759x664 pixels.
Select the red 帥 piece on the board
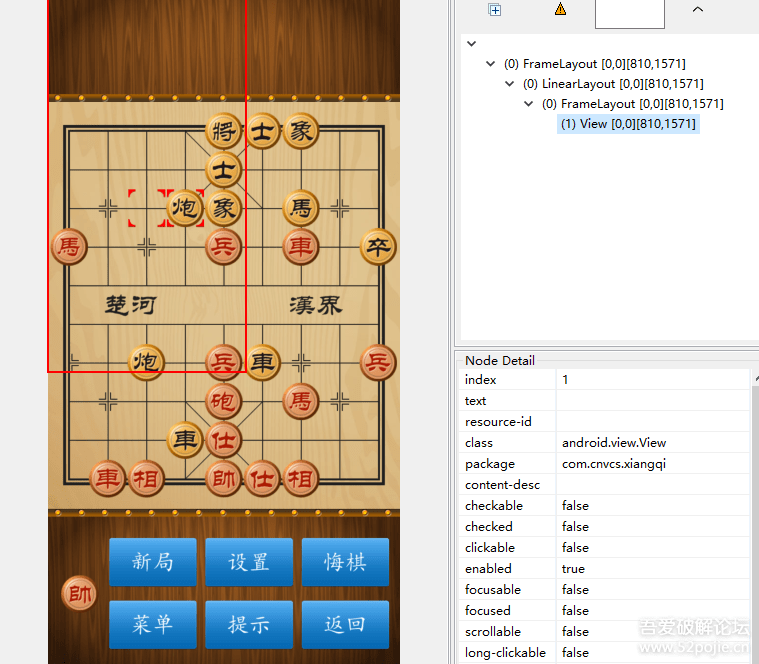tap(224, 479)
